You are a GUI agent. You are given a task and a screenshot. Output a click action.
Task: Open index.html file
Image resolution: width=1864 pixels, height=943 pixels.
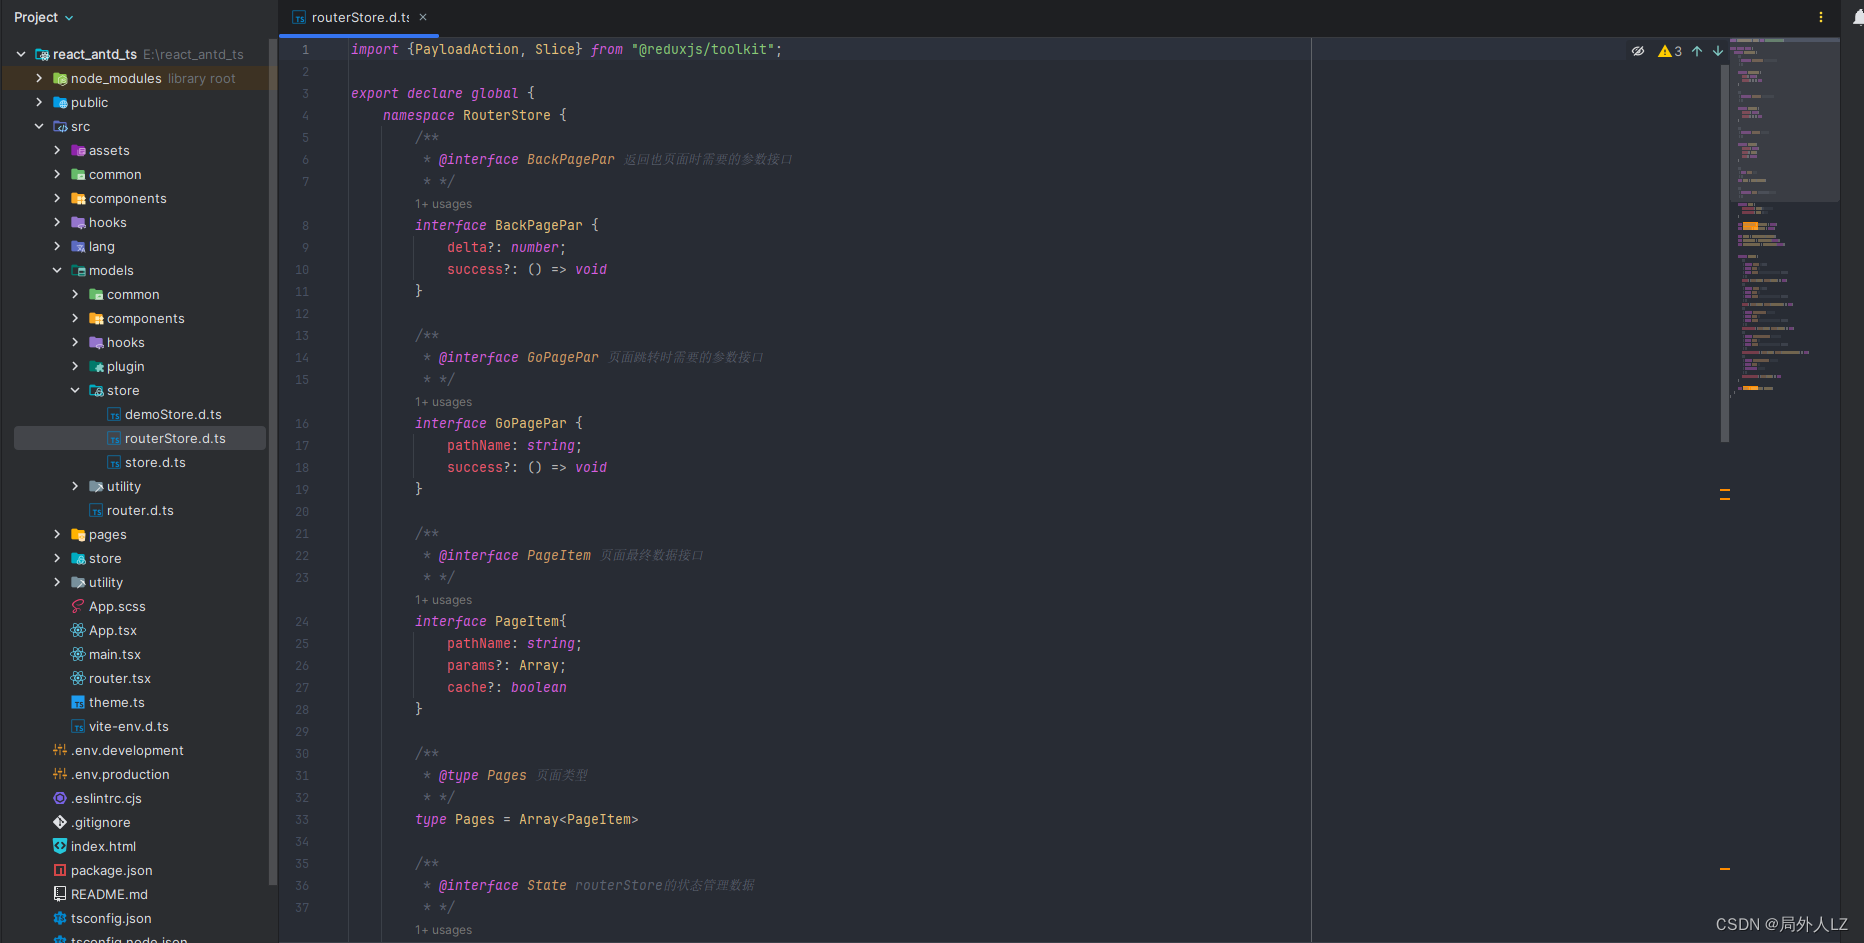click(103, 846)
